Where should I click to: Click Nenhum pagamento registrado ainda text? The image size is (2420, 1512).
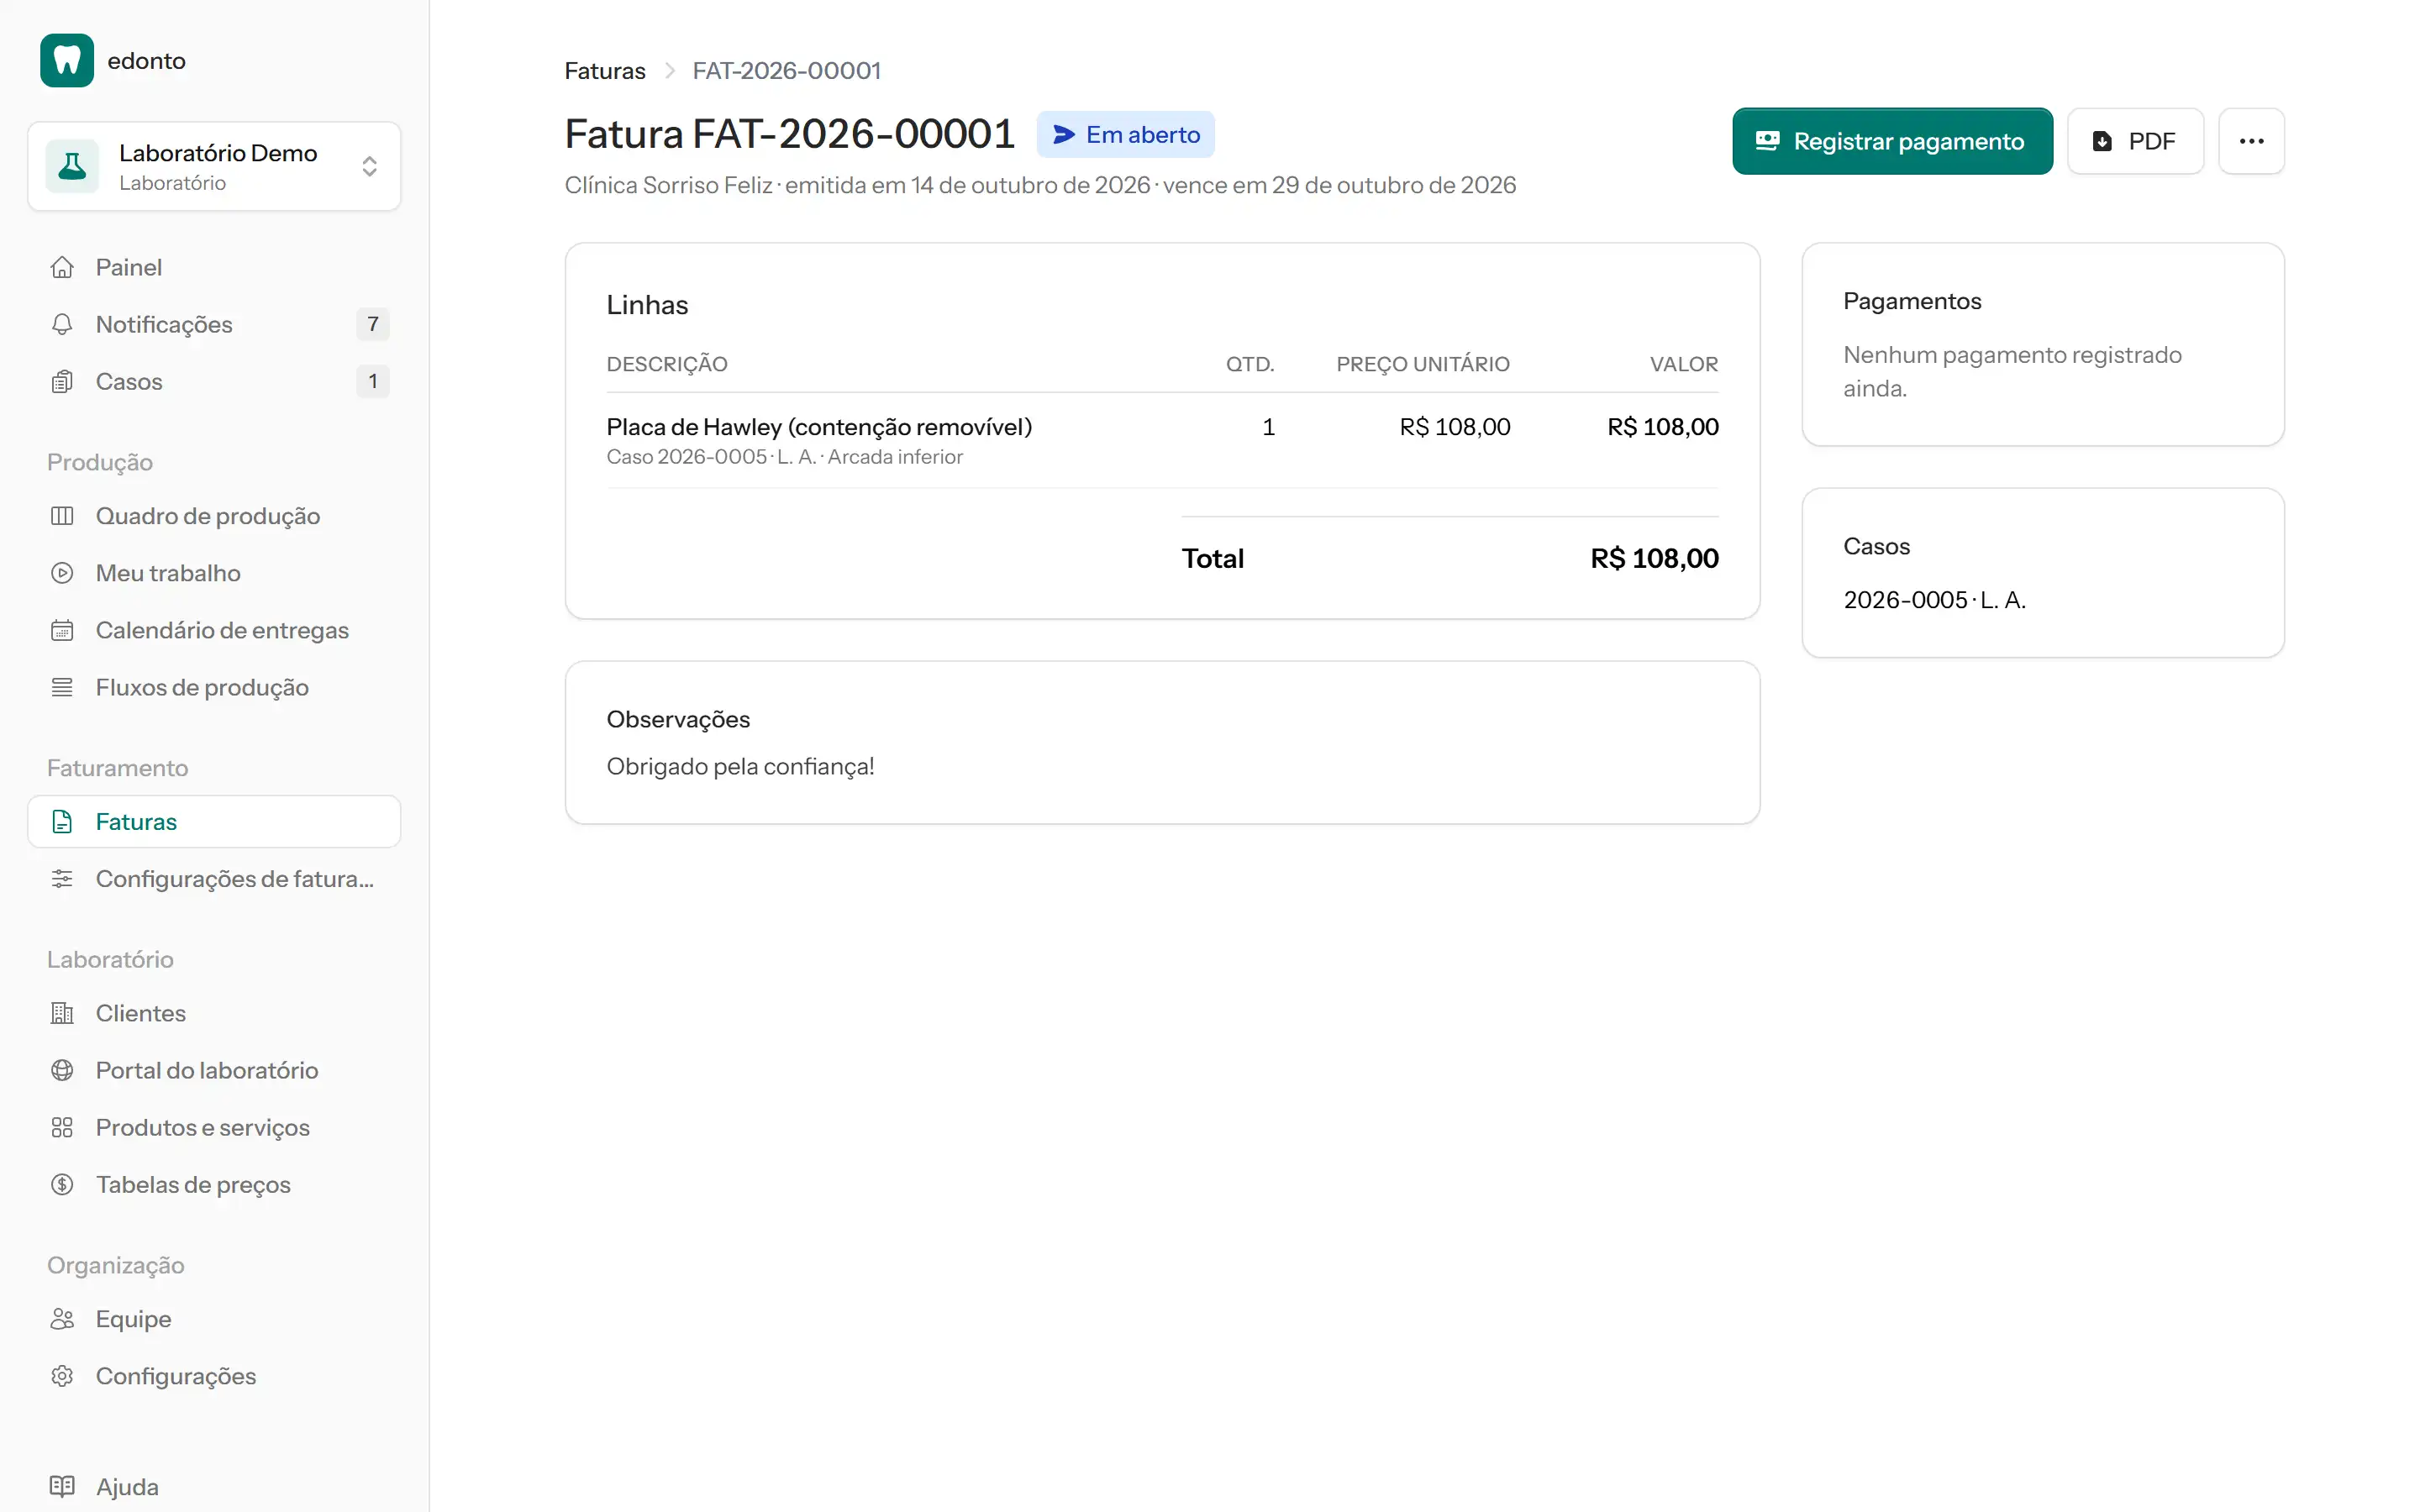pyautogui.click(x=2012, y=371)
